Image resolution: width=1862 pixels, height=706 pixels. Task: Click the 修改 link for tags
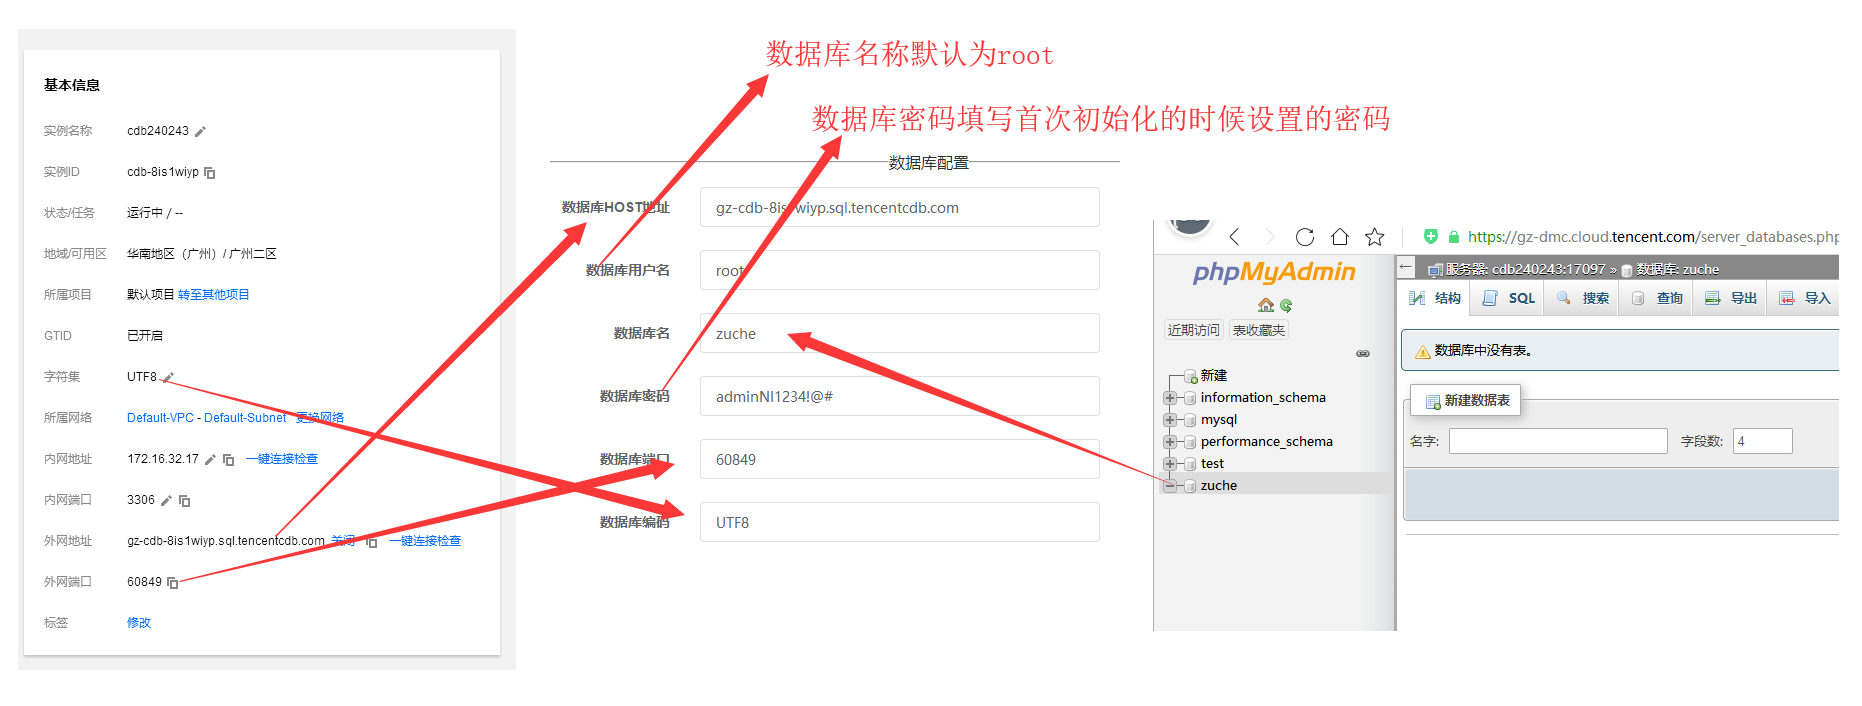tap(139, 623)
